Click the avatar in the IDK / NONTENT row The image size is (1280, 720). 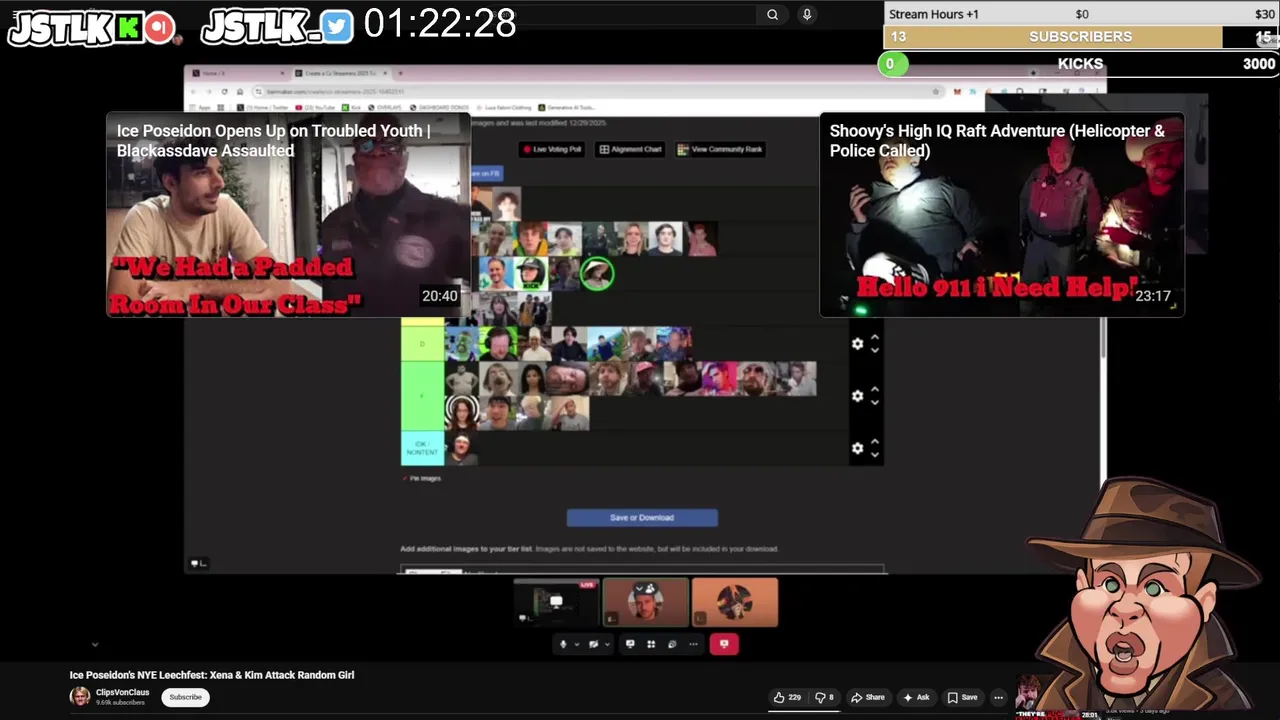(x=460, y=448)
